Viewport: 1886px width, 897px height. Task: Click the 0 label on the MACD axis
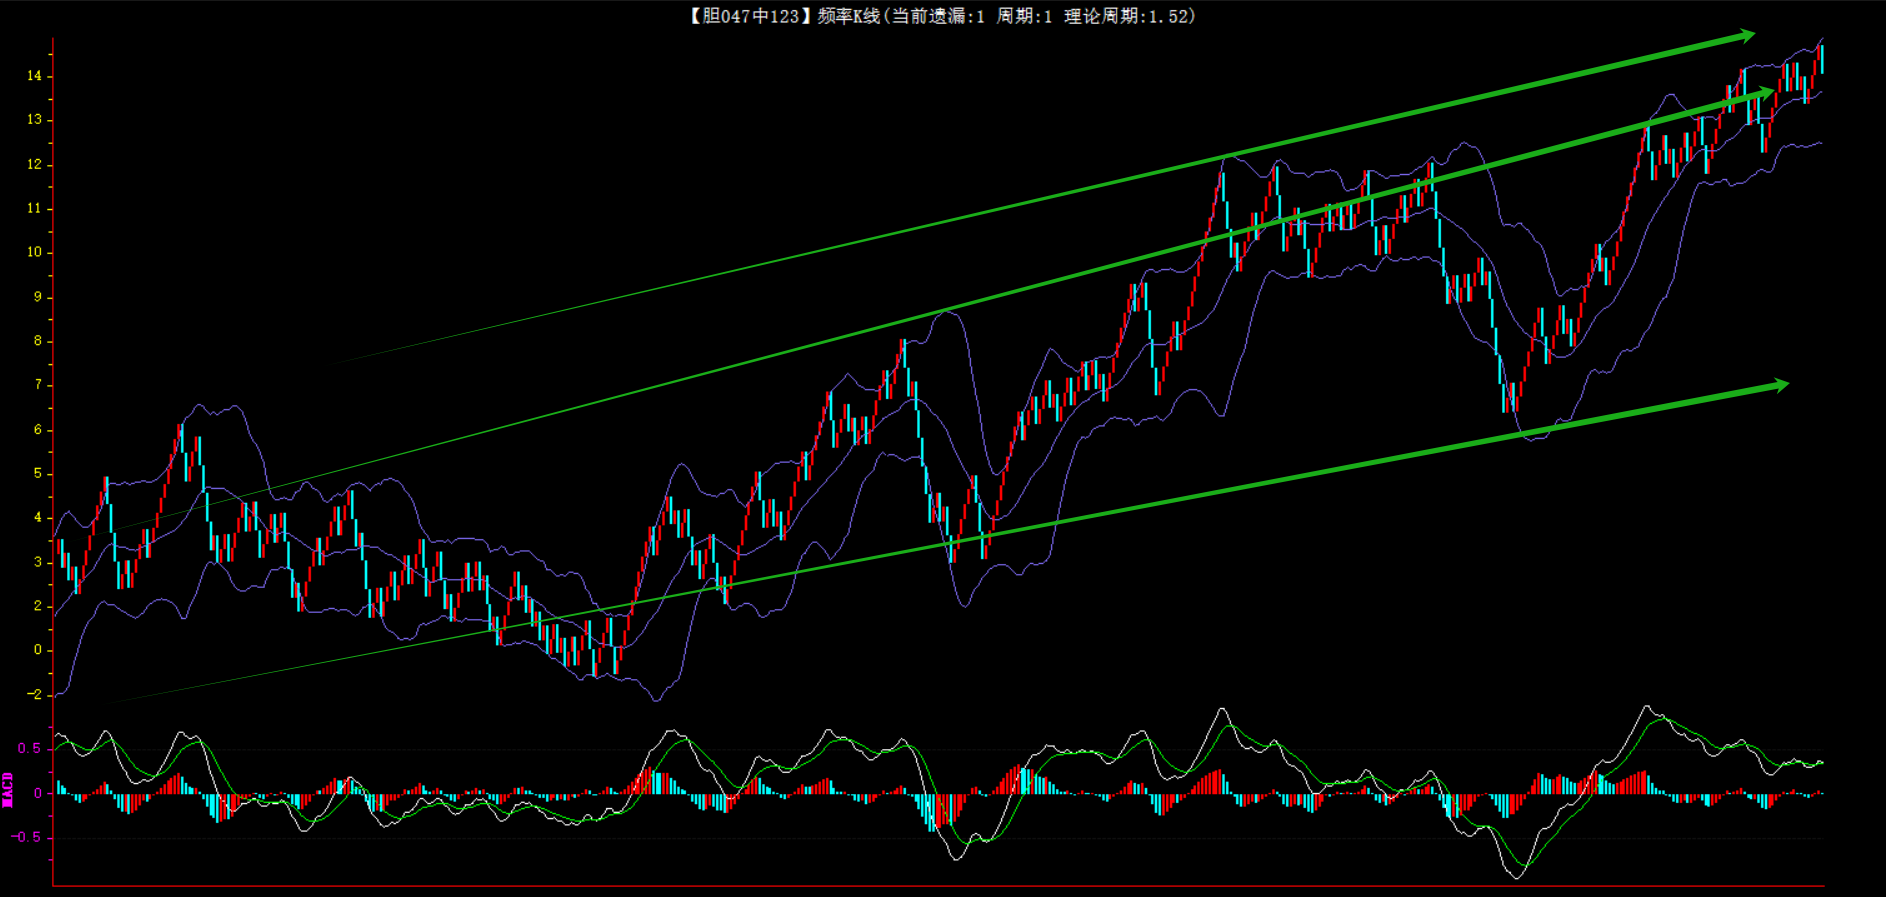[38, 793]
